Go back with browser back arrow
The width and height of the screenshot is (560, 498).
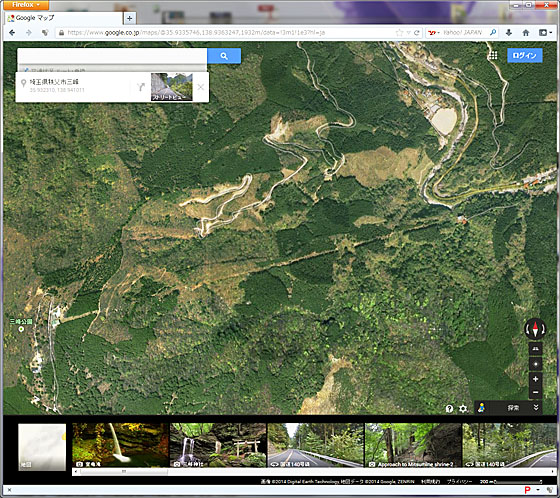12,33
